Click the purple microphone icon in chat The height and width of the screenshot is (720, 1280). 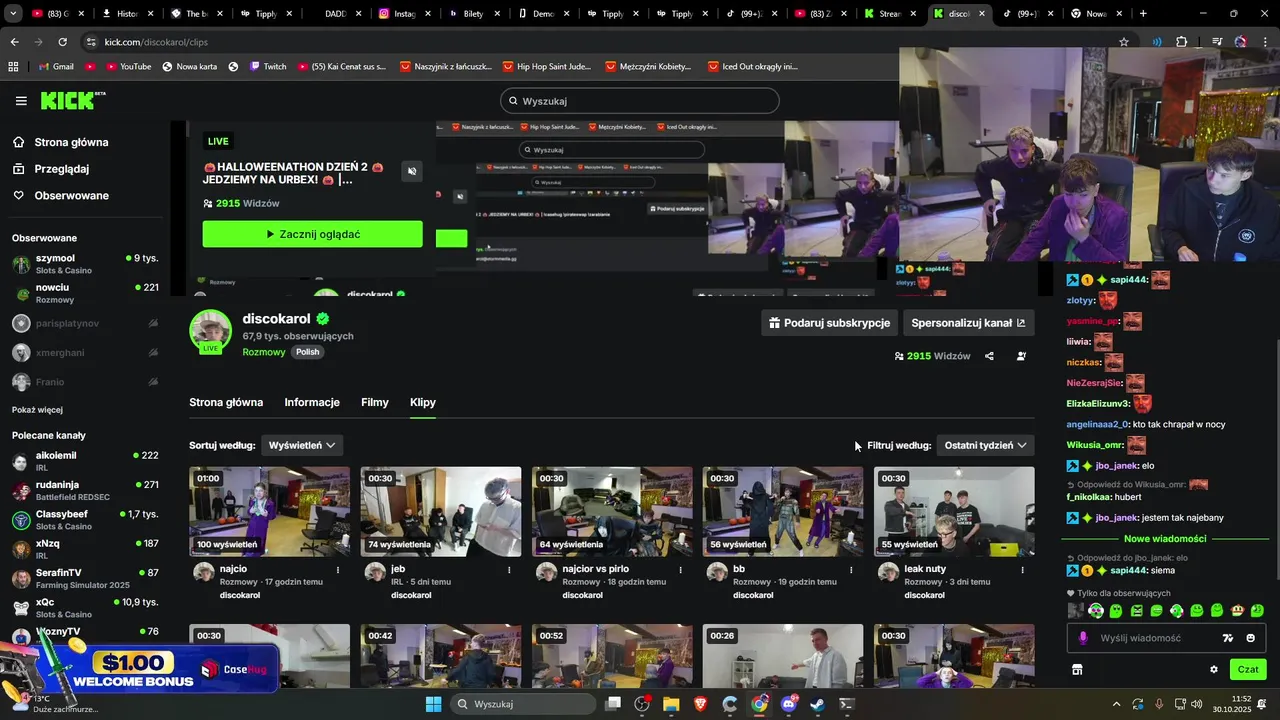pyautogui.click(x=1083, y=638)
